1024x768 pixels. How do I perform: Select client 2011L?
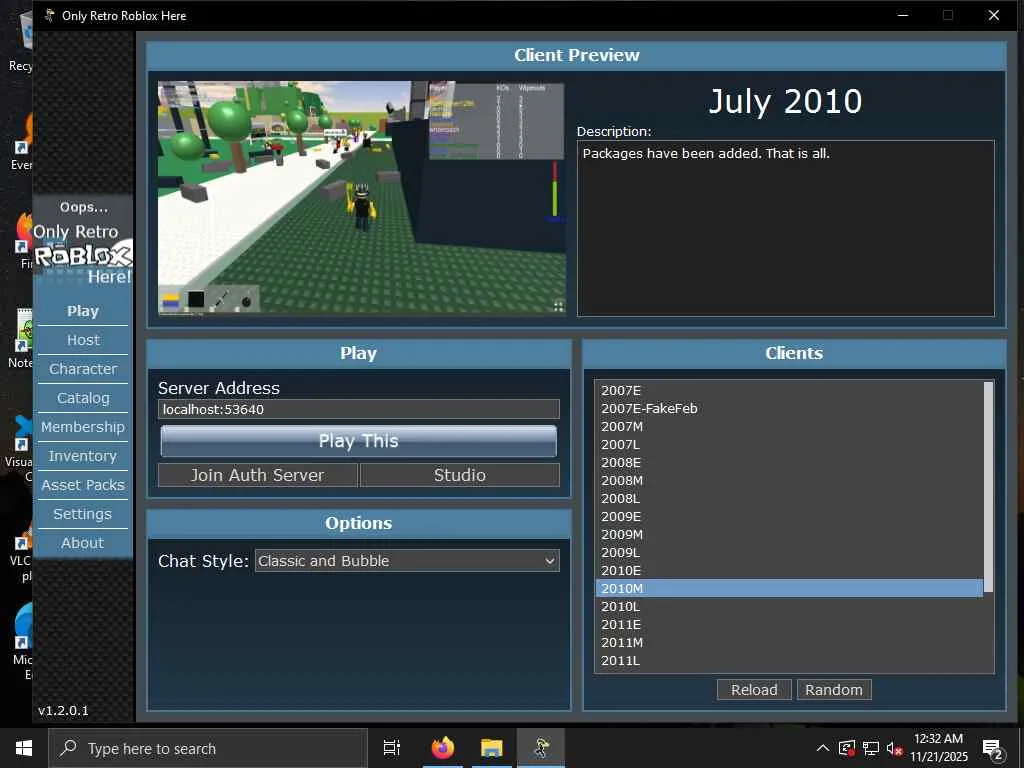coord(789,661)
